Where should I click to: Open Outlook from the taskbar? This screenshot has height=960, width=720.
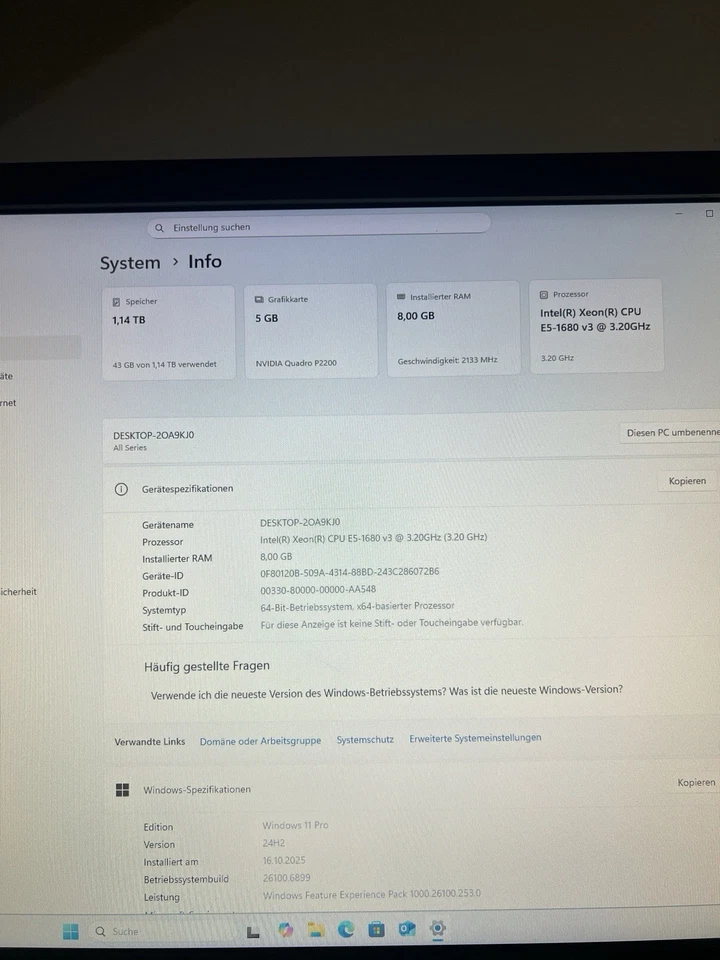[x=407, y=929]
